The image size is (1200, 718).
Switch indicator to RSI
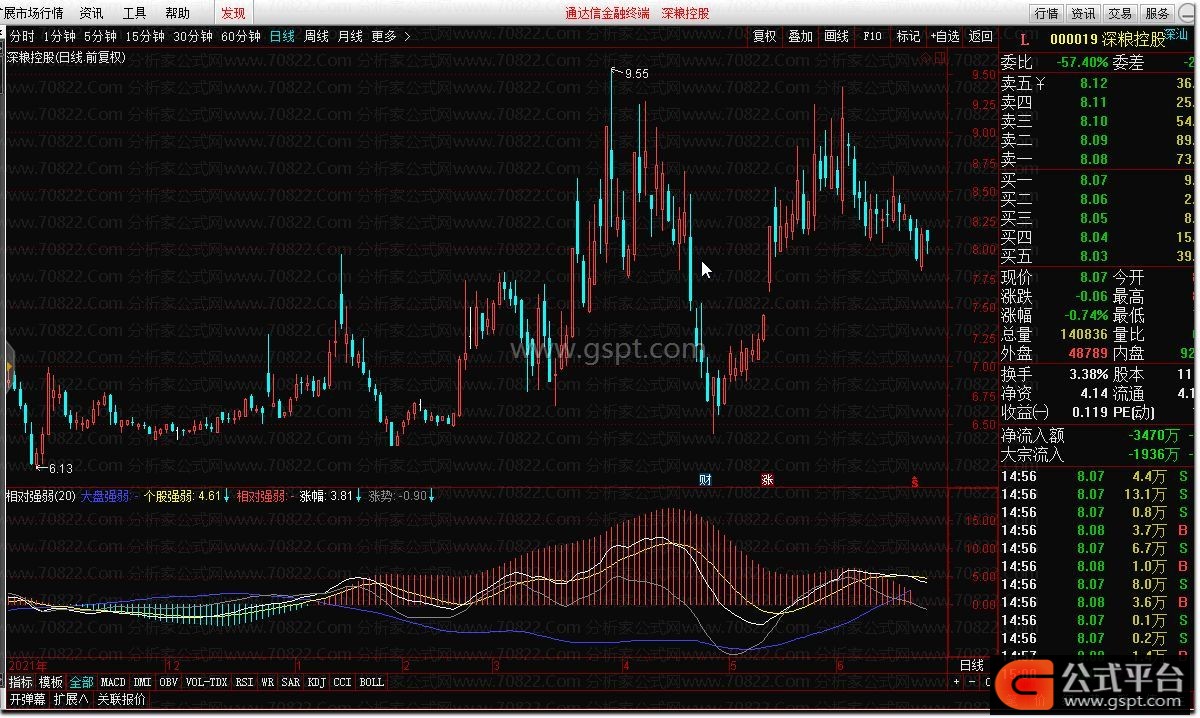point(244,682)
